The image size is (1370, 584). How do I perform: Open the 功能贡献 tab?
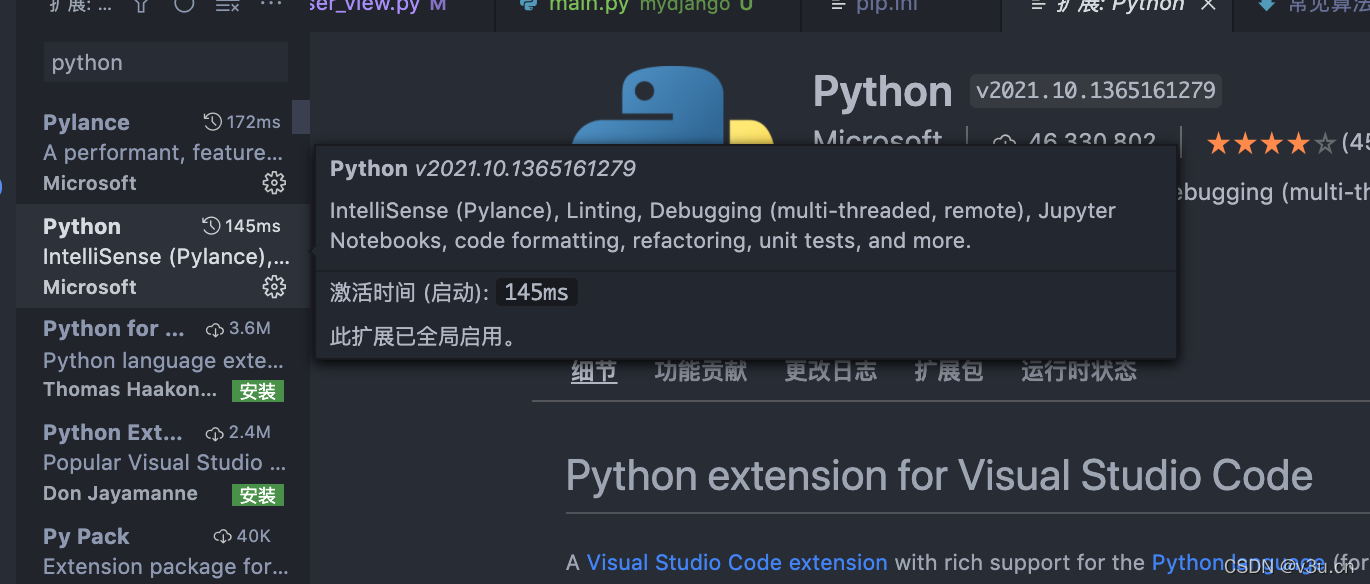pyautogui.click(x=700, y=372)
